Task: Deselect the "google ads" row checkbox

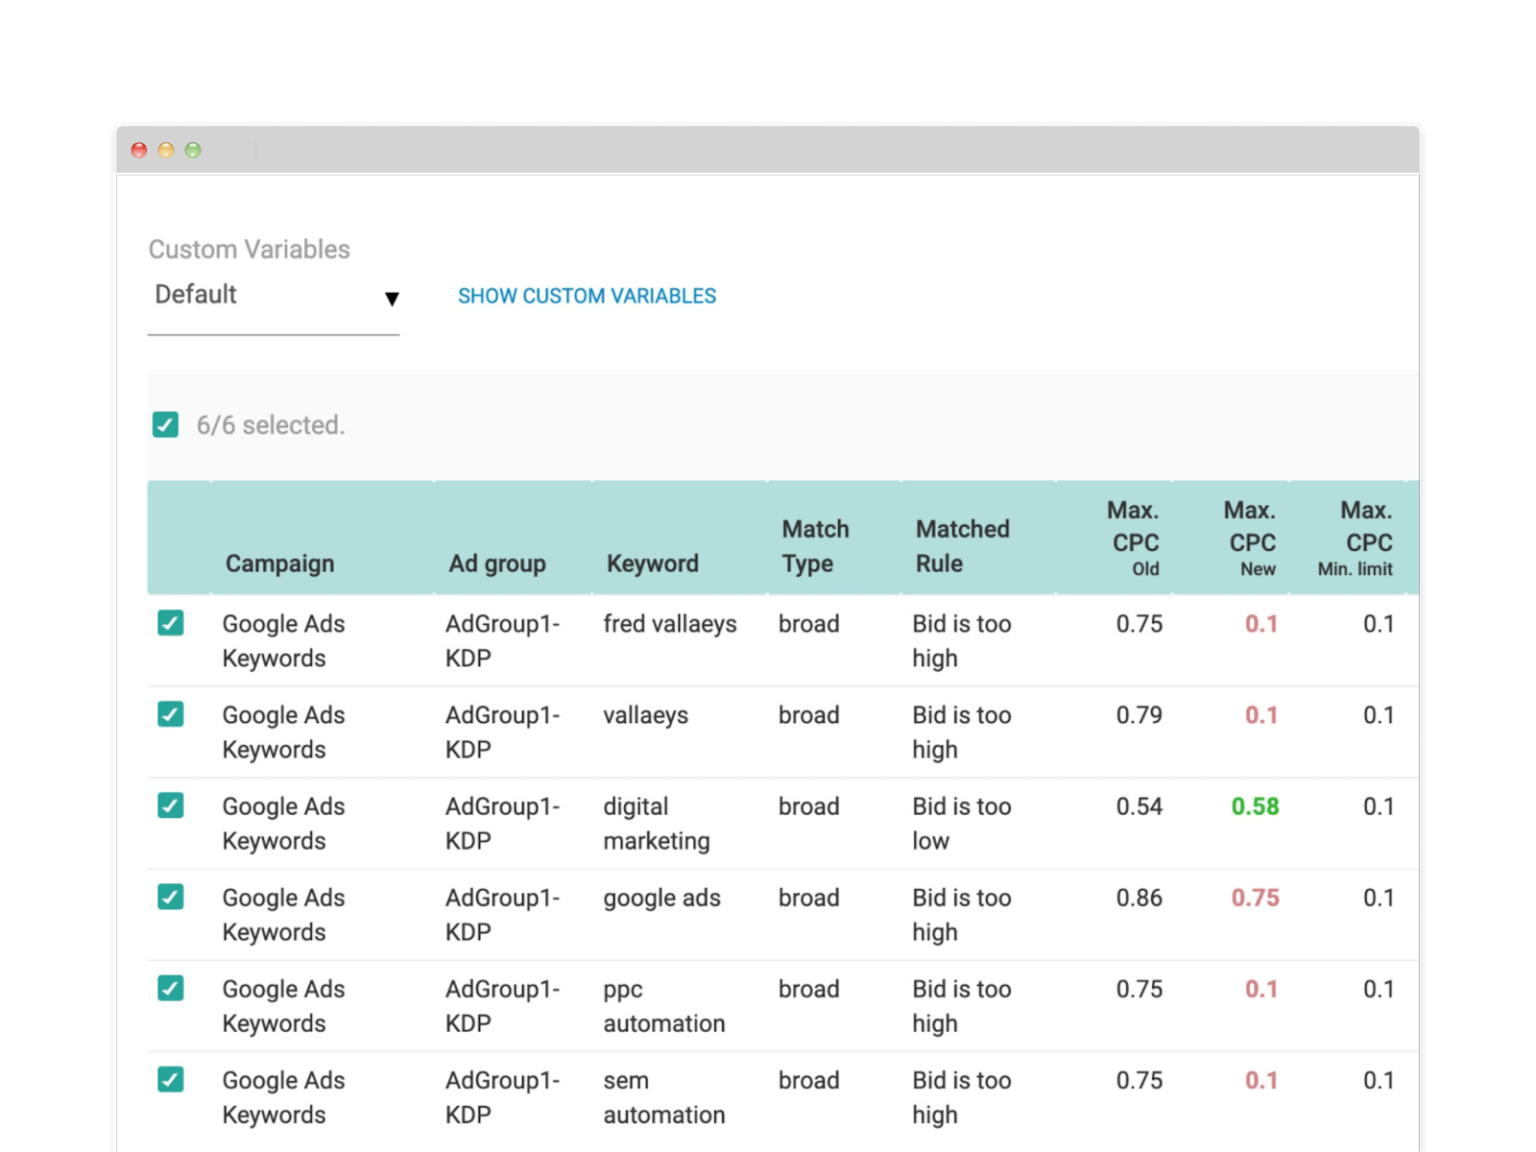Action: [x=171, y=897]
